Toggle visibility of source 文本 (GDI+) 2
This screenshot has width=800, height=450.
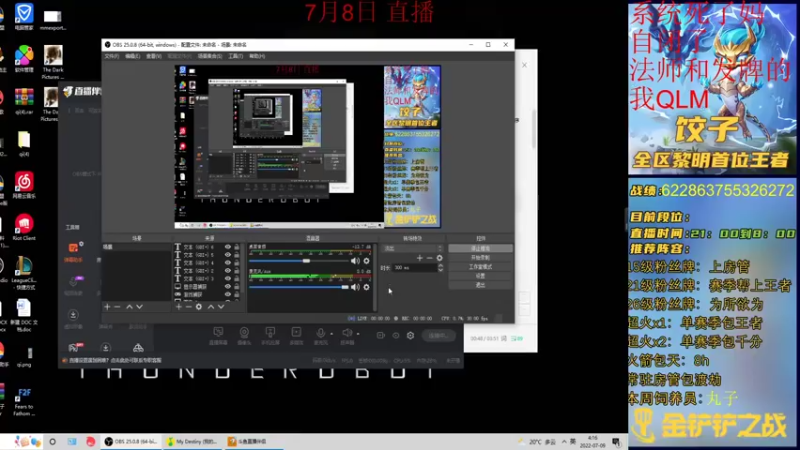coord(228,270)
